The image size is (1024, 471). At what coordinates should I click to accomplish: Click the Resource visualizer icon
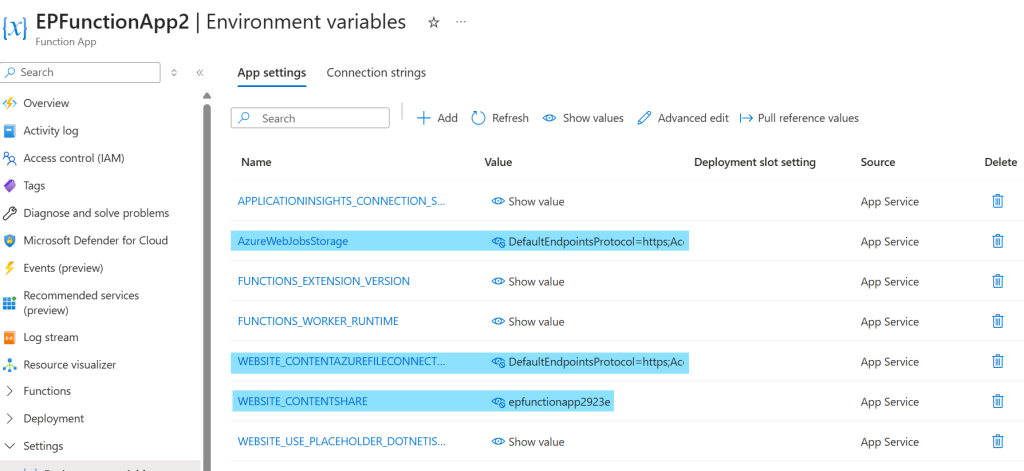point(10,365)
